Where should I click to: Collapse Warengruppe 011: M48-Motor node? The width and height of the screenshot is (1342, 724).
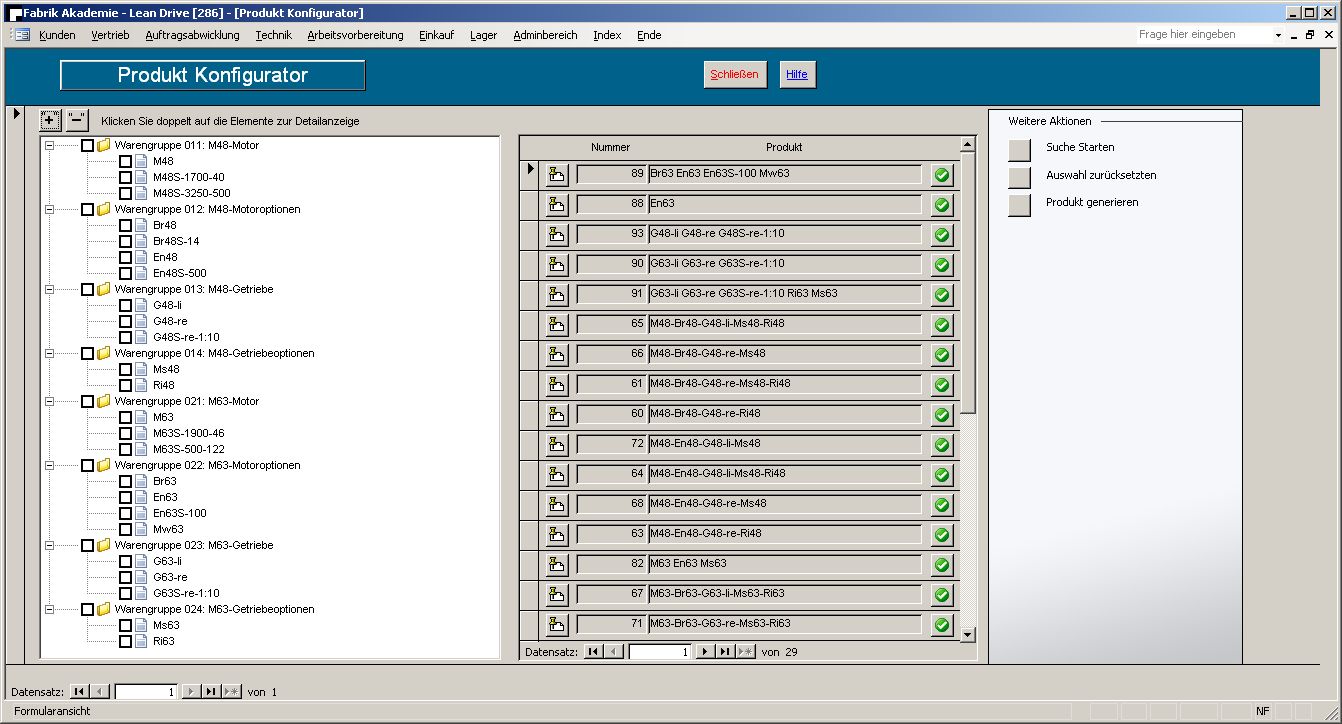point(49,145)
